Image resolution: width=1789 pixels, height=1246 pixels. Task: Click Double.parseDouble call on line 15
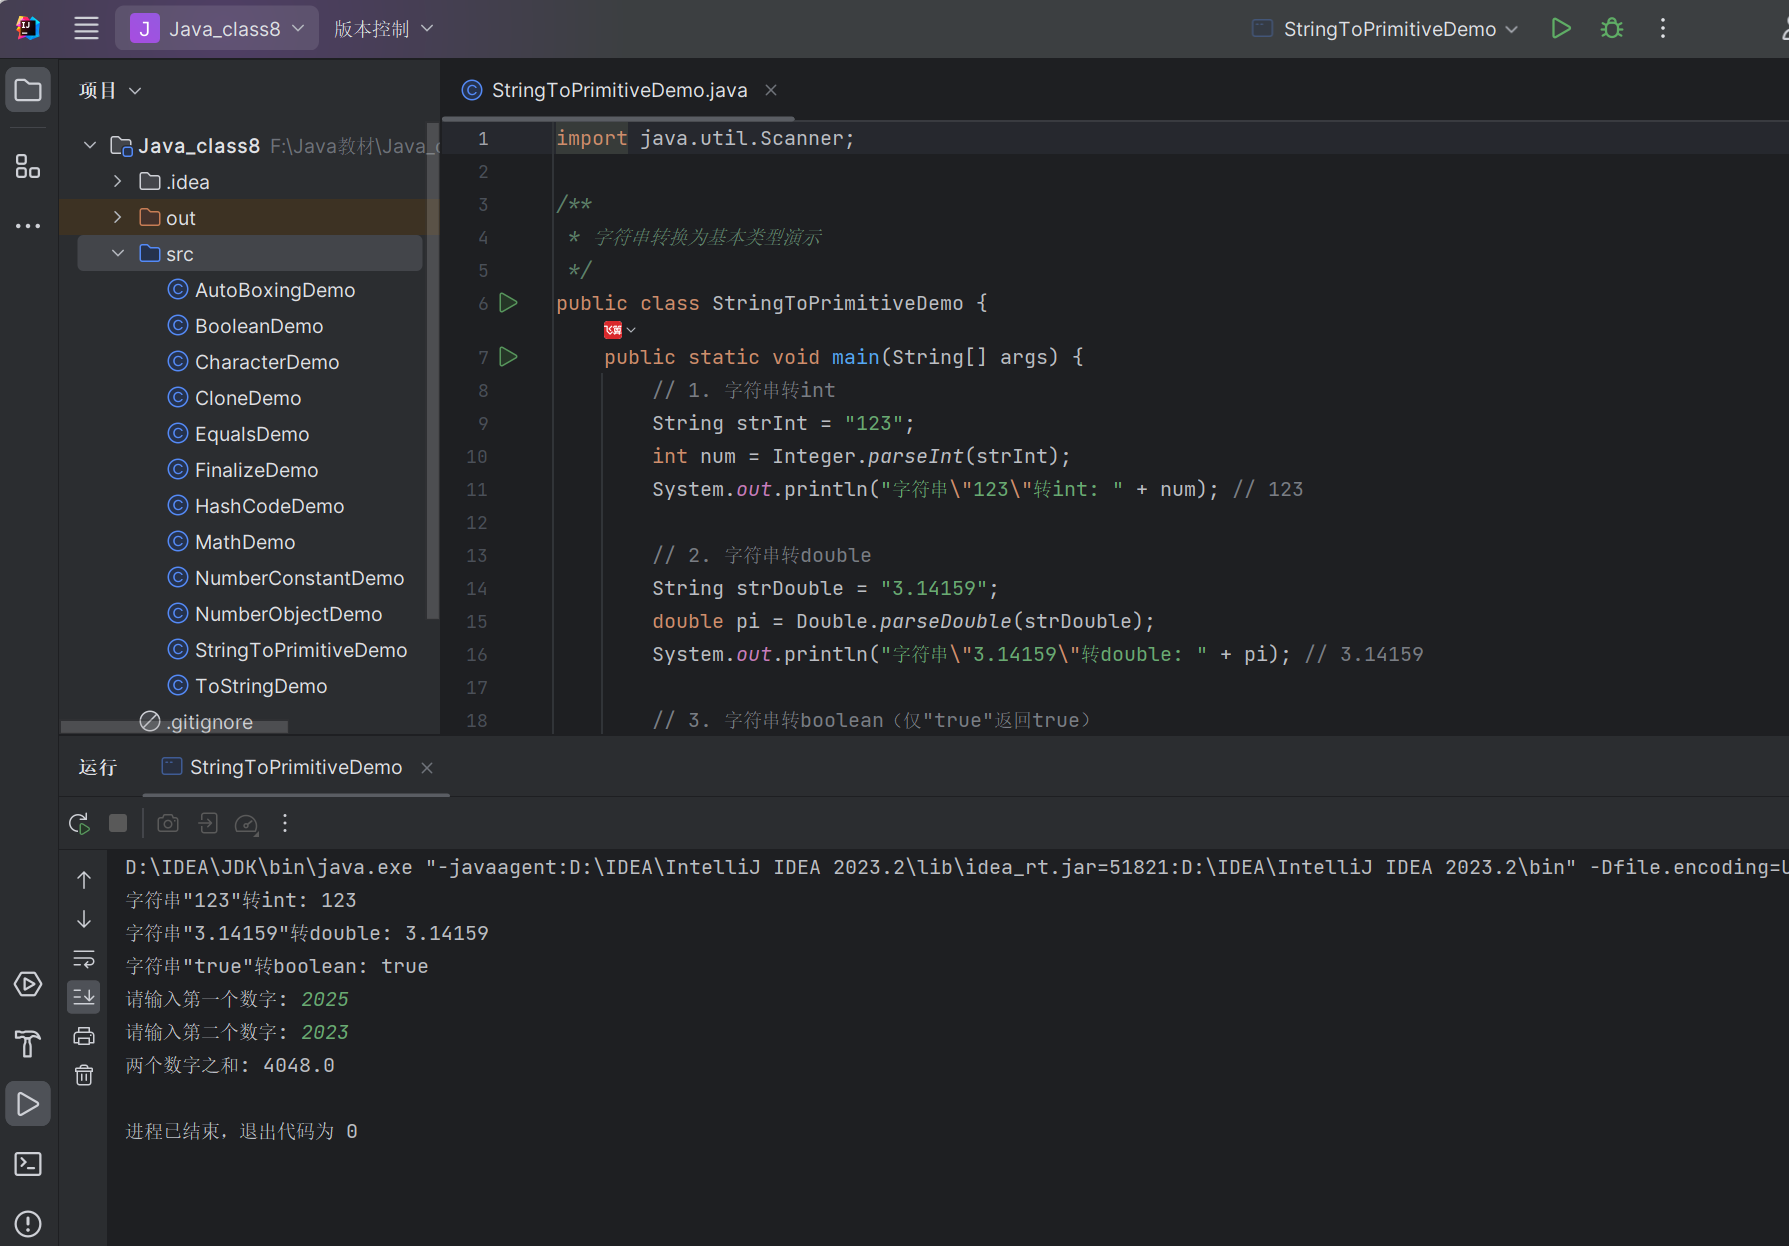pyautogui.click(x=974, y=621)
